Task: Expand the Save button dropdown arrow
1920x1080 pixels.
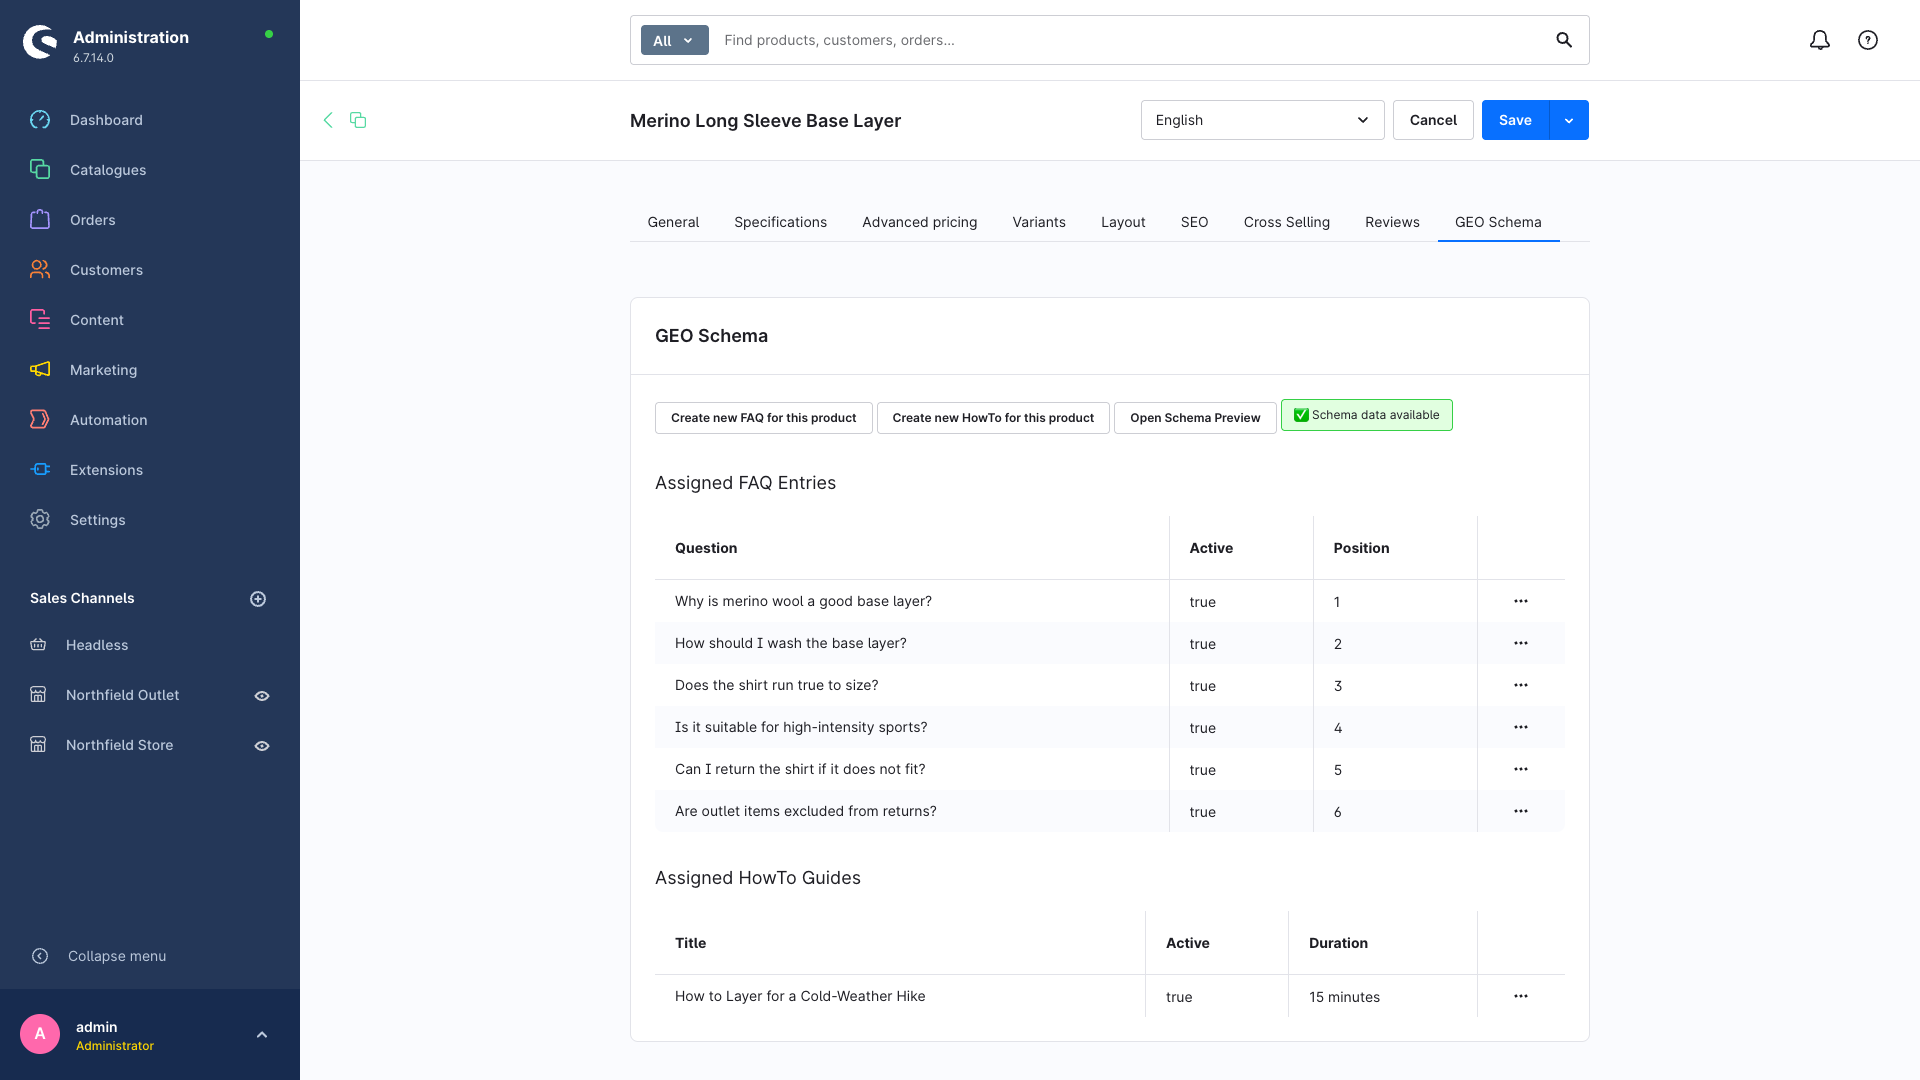Action: (x=1569, y=120)
